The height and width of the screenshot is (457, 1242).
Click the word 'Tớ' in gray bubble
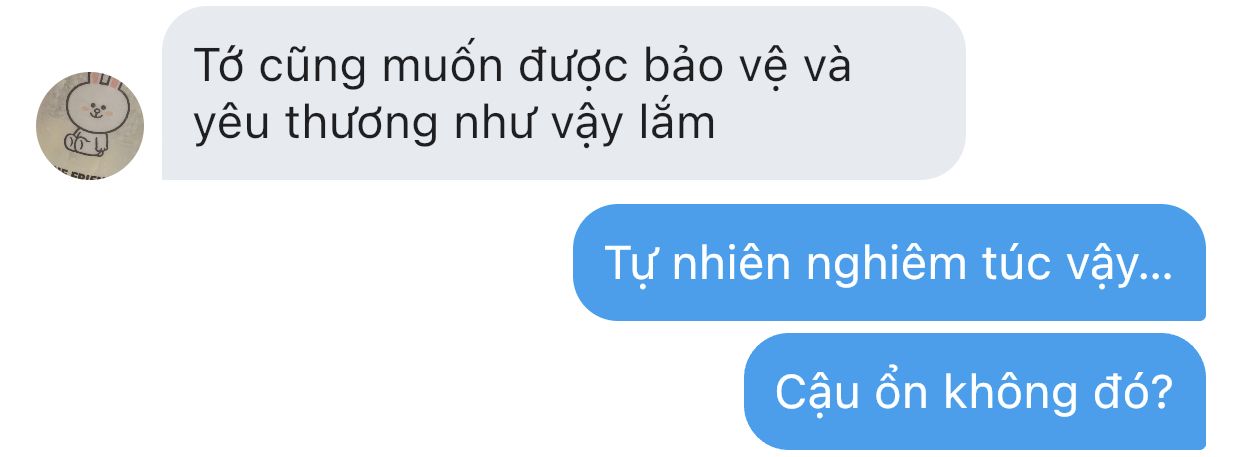[x=217, y=65]
